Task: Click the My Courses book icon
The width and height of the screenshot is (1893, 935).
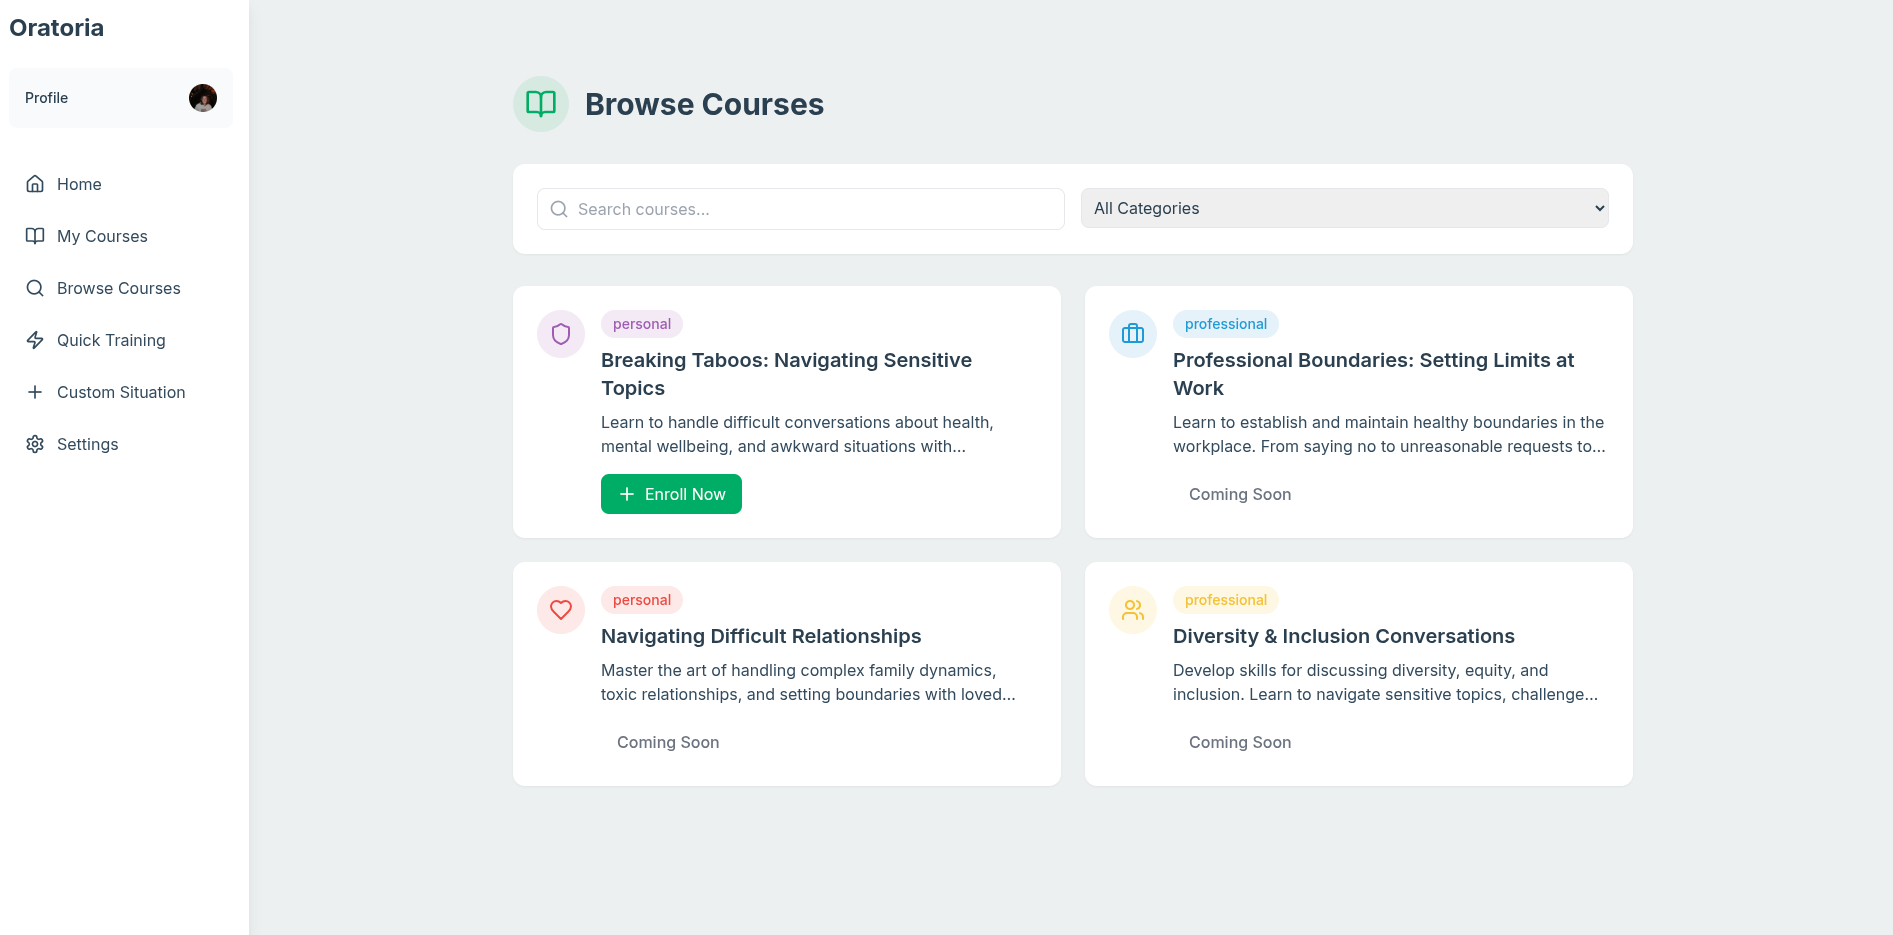Action: coord(35,236)
